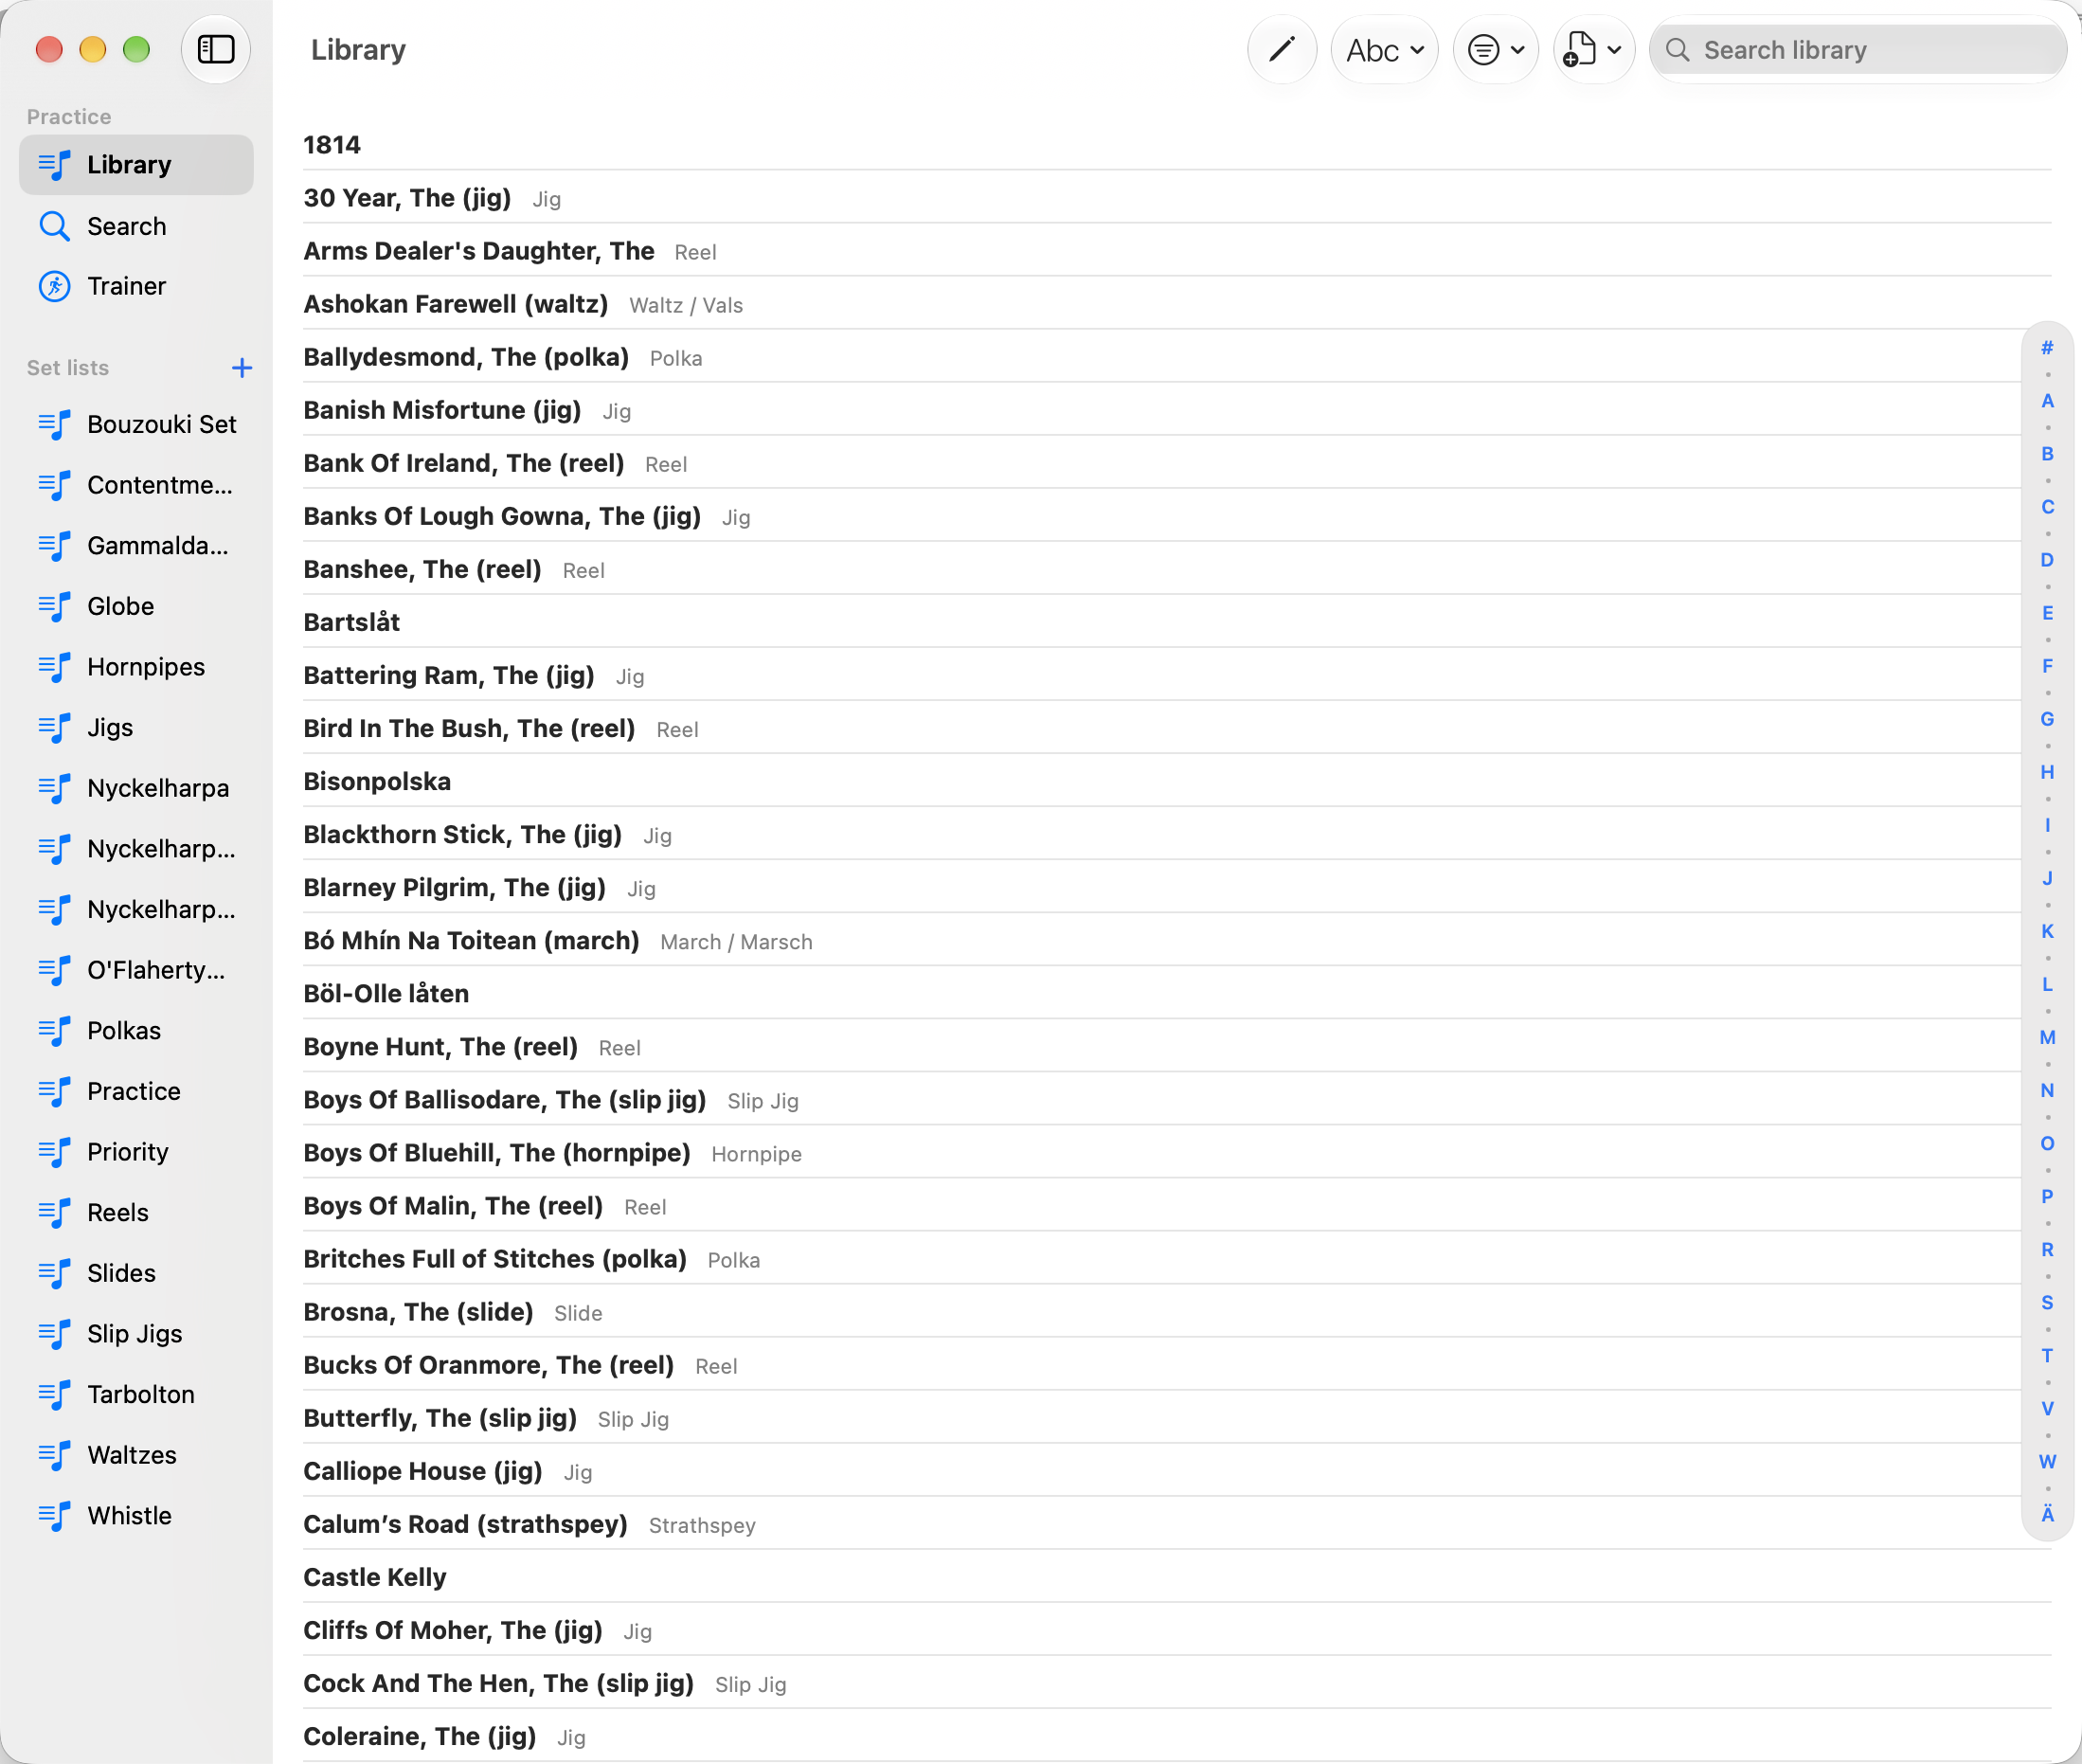Toggle the sidebar visibility button
Viewport: 2082px width, 1764px height.
216,49
